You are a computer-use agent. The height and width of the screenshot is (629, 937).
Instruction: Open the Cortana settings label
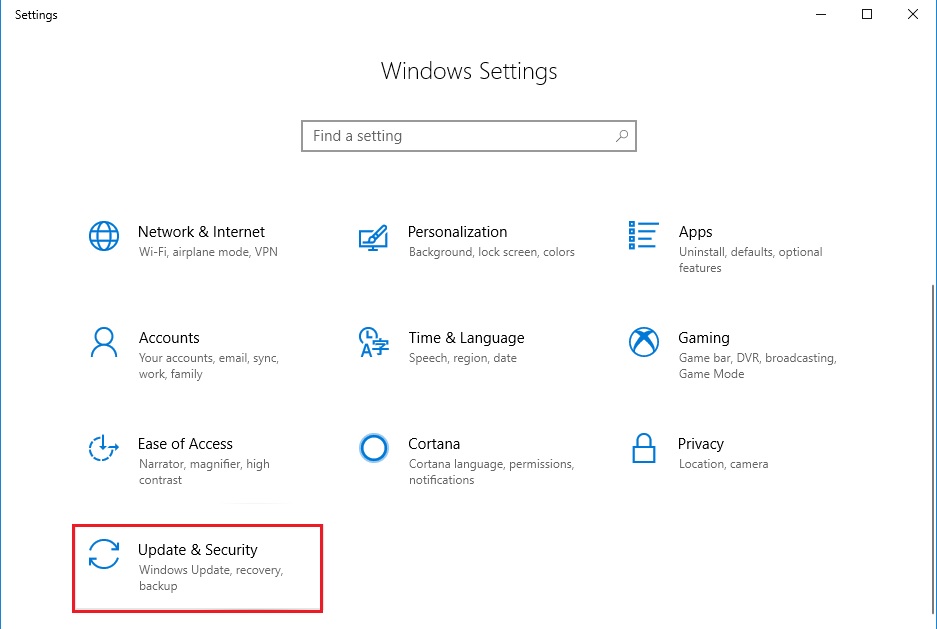[434, 444]
